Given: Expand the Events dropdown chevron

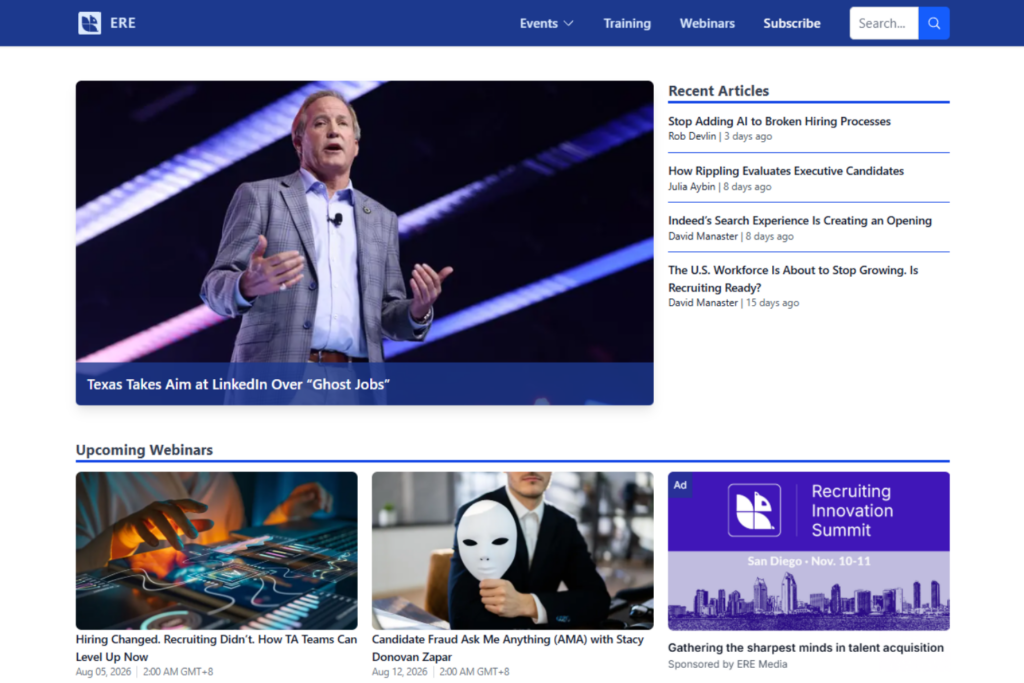Looking at the screenshot, I should (569, 24).
